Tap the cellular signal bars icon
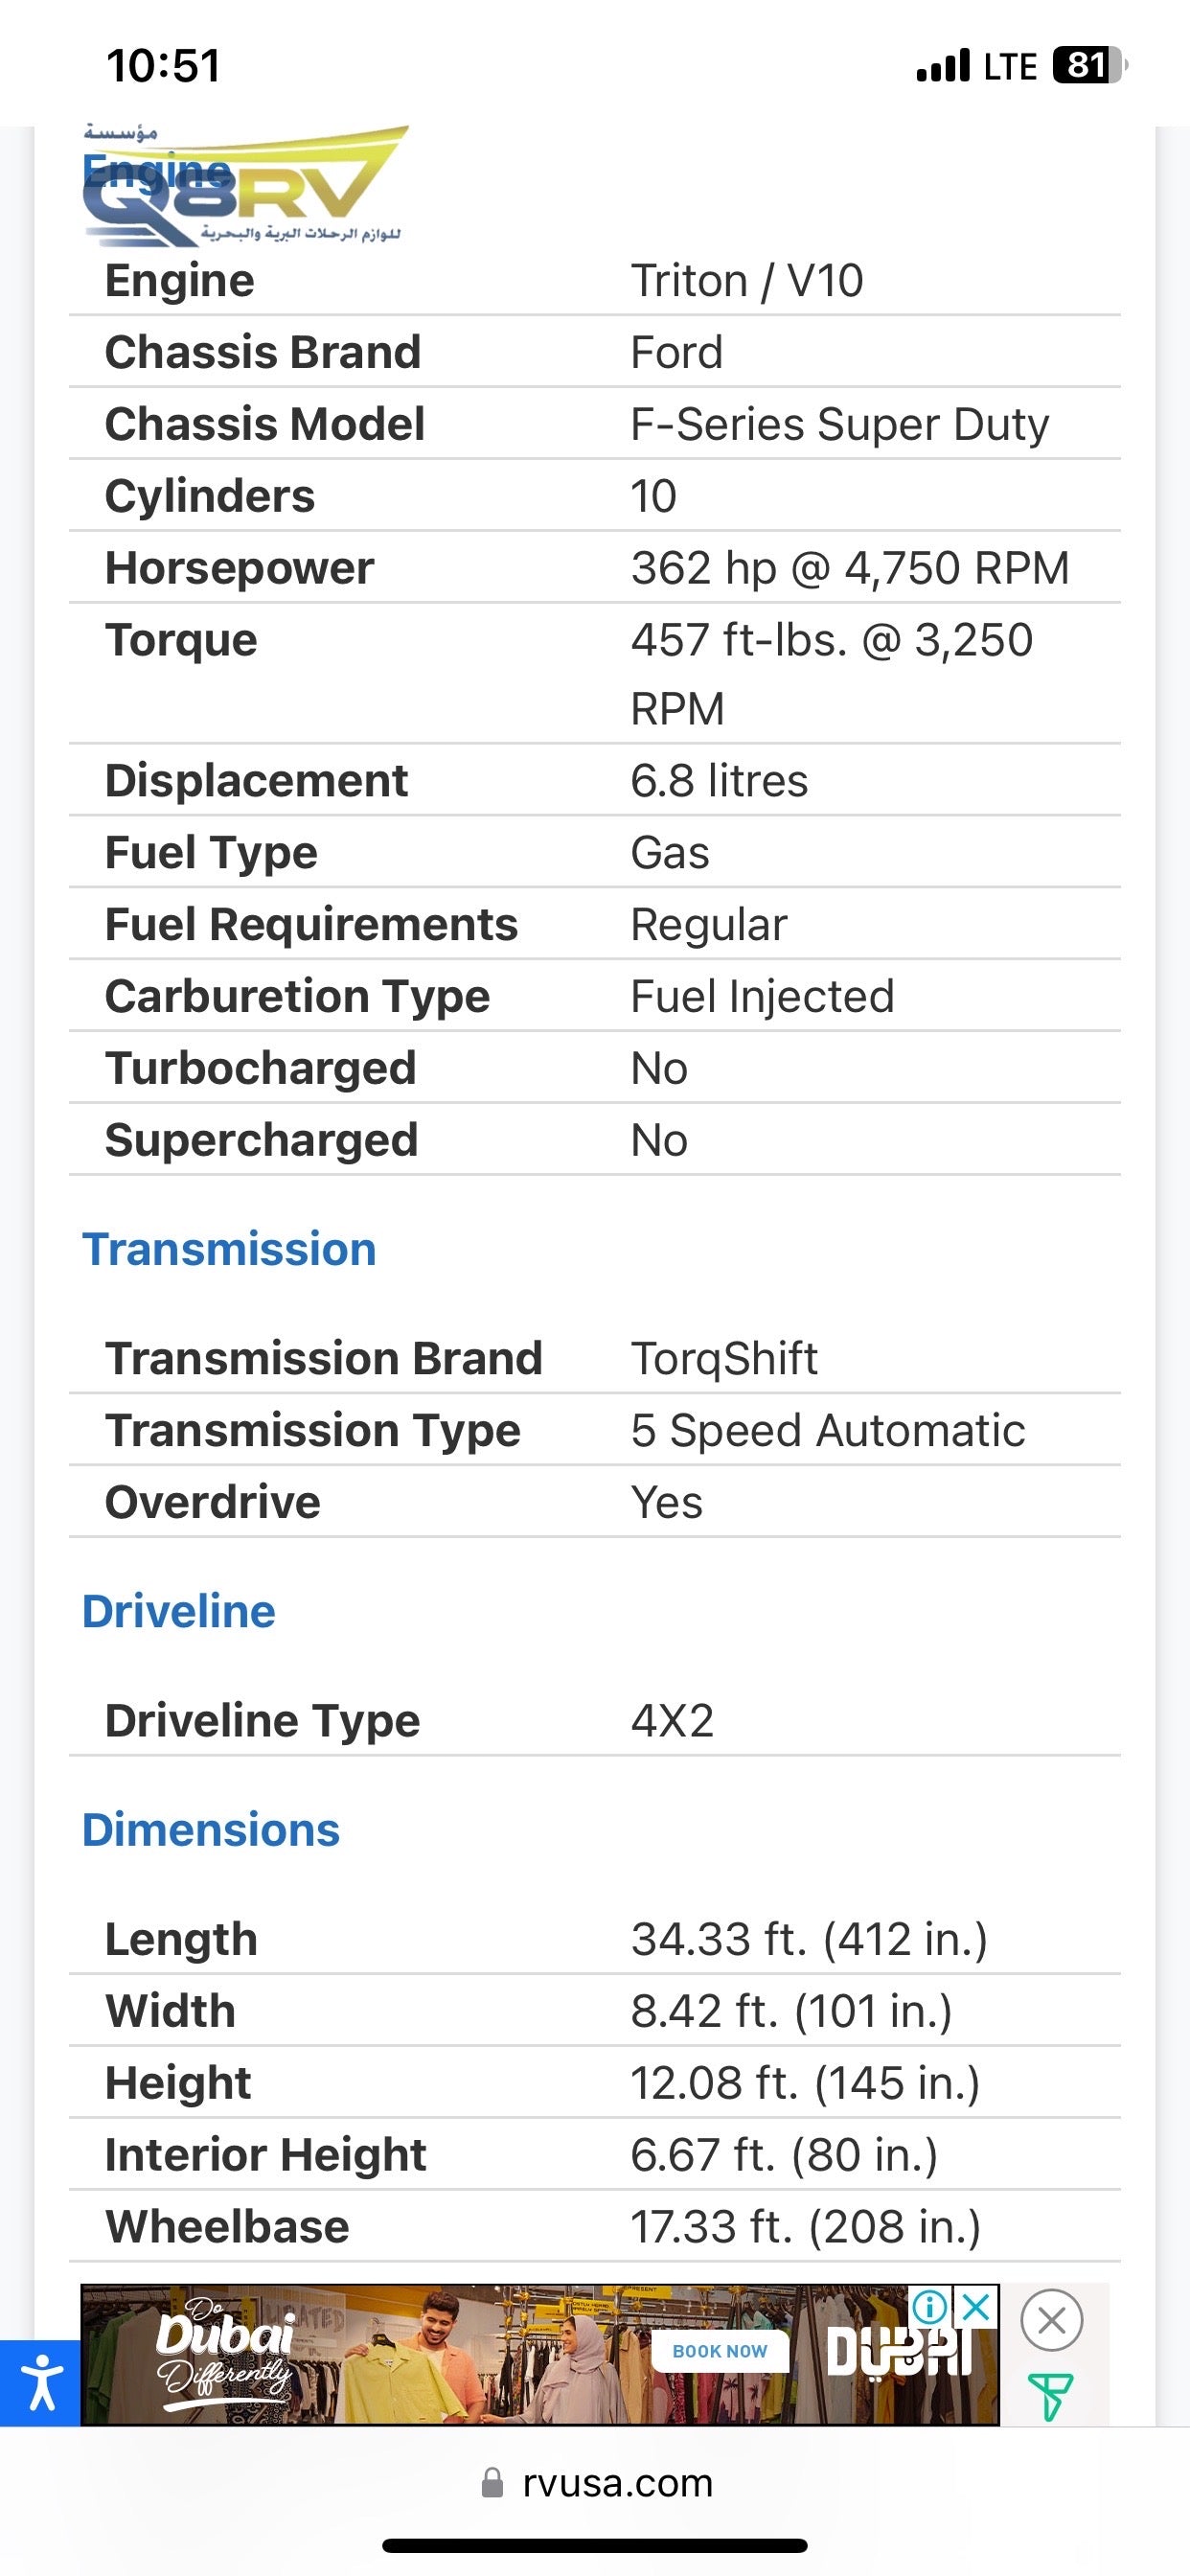This screenshot has height=2576, width=1190. [943, 66]
